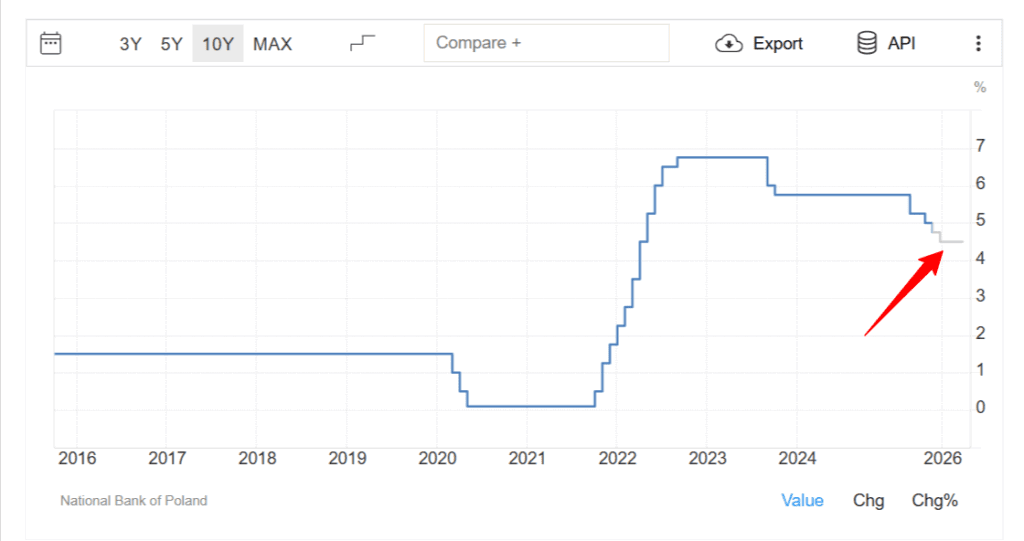The image size is (1024, 541).
Task: Click the grey forecast line segment
Action: [x=952, y=241]
